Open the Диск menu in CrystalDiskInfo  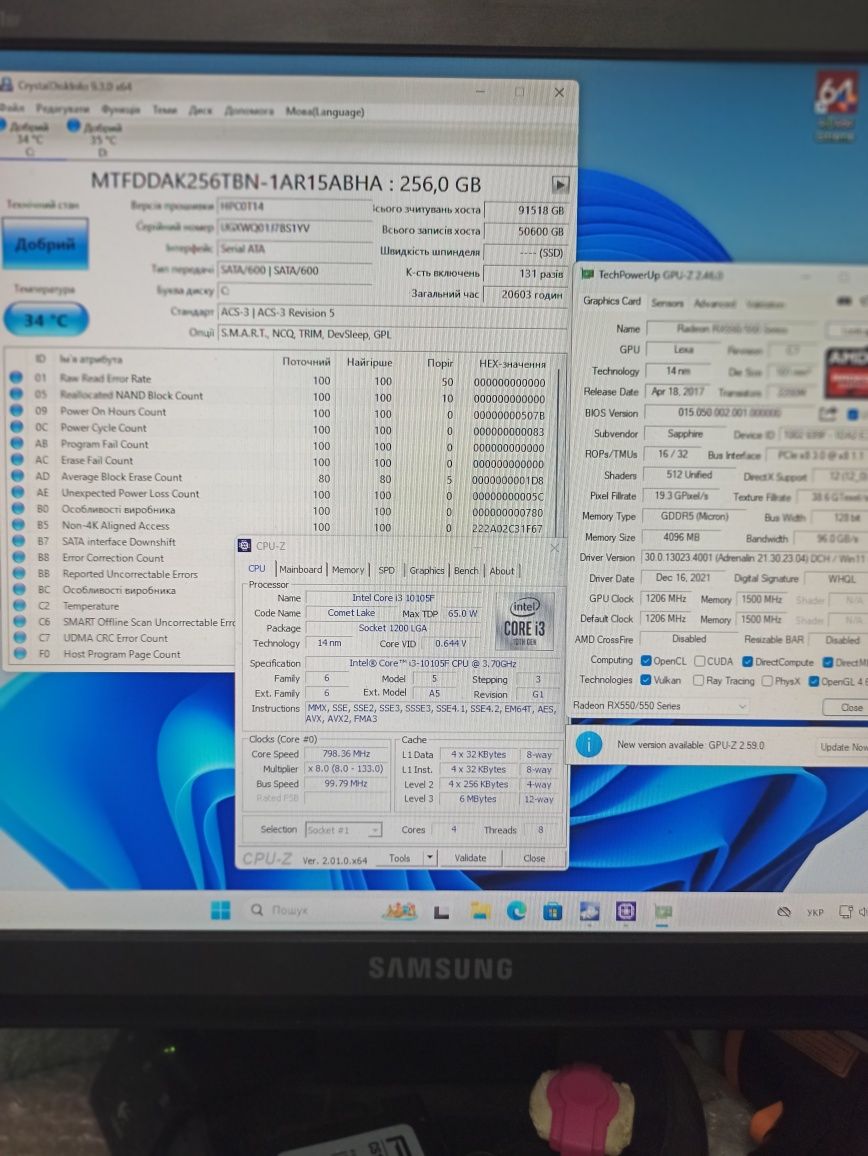coord(201,111)
